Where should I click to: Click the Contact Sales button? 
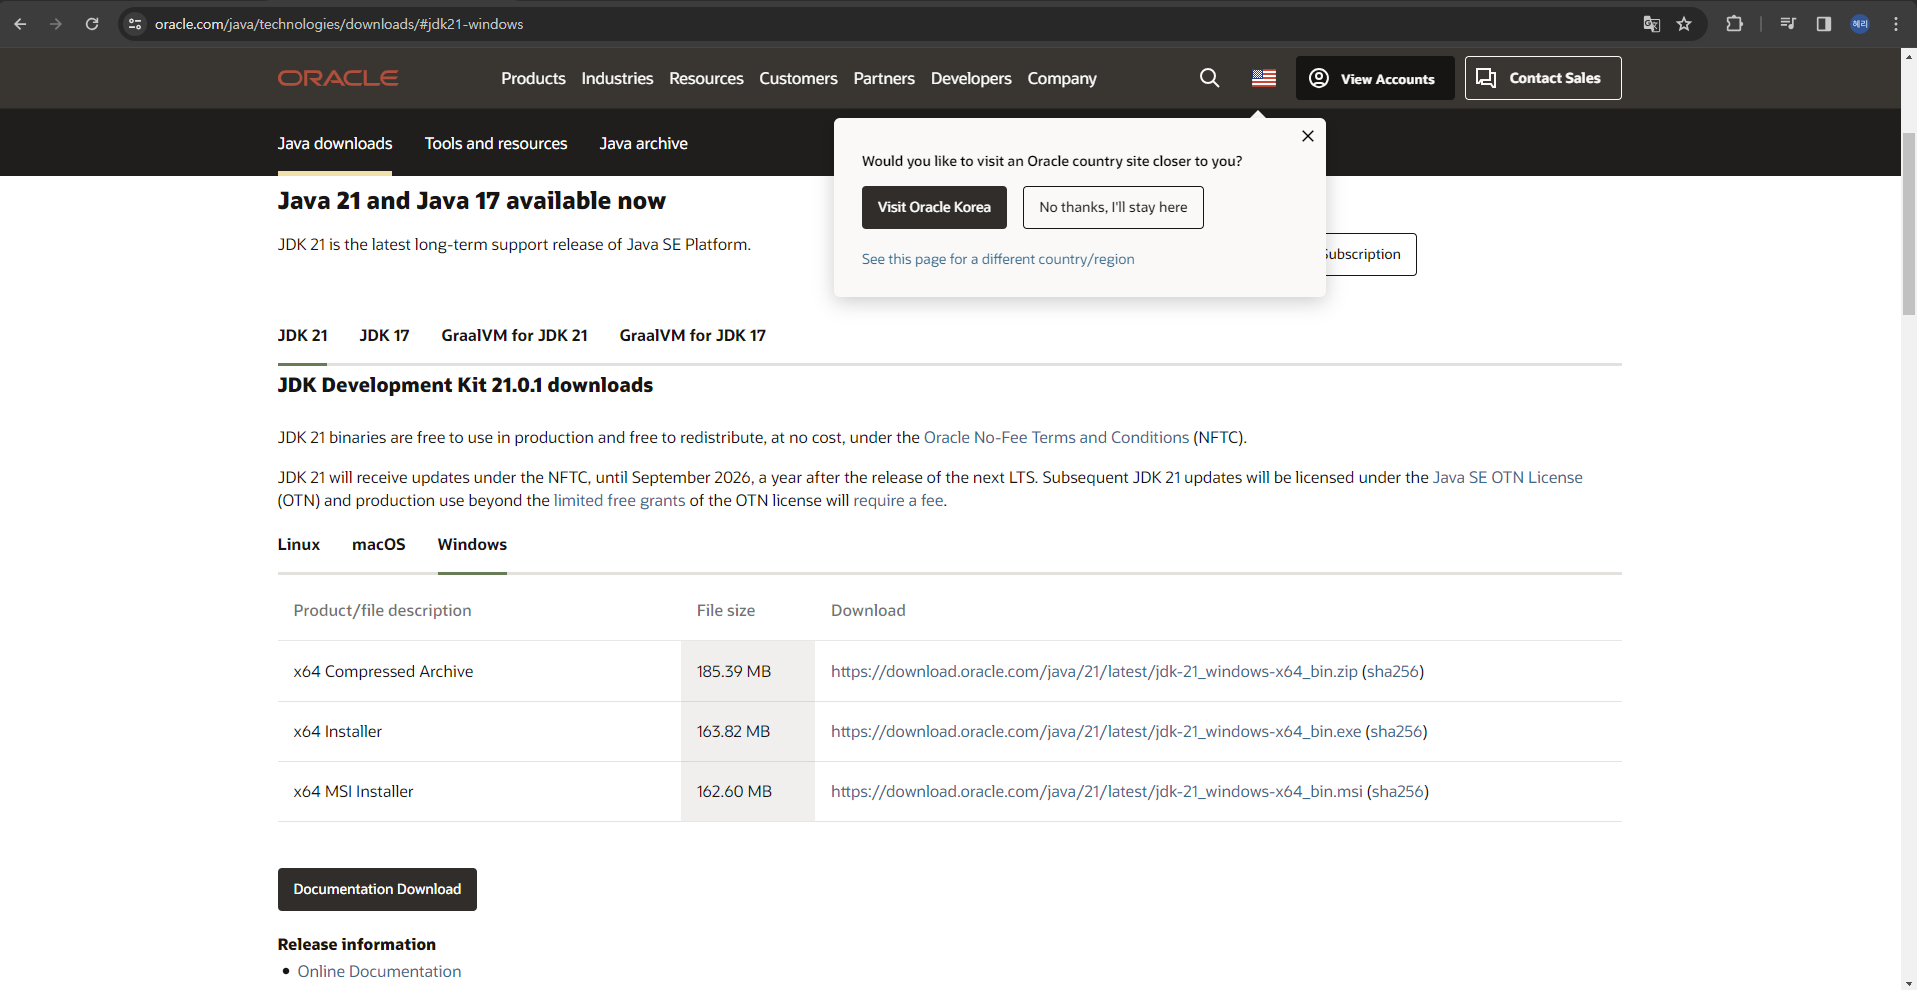(x=1543, y=78)
